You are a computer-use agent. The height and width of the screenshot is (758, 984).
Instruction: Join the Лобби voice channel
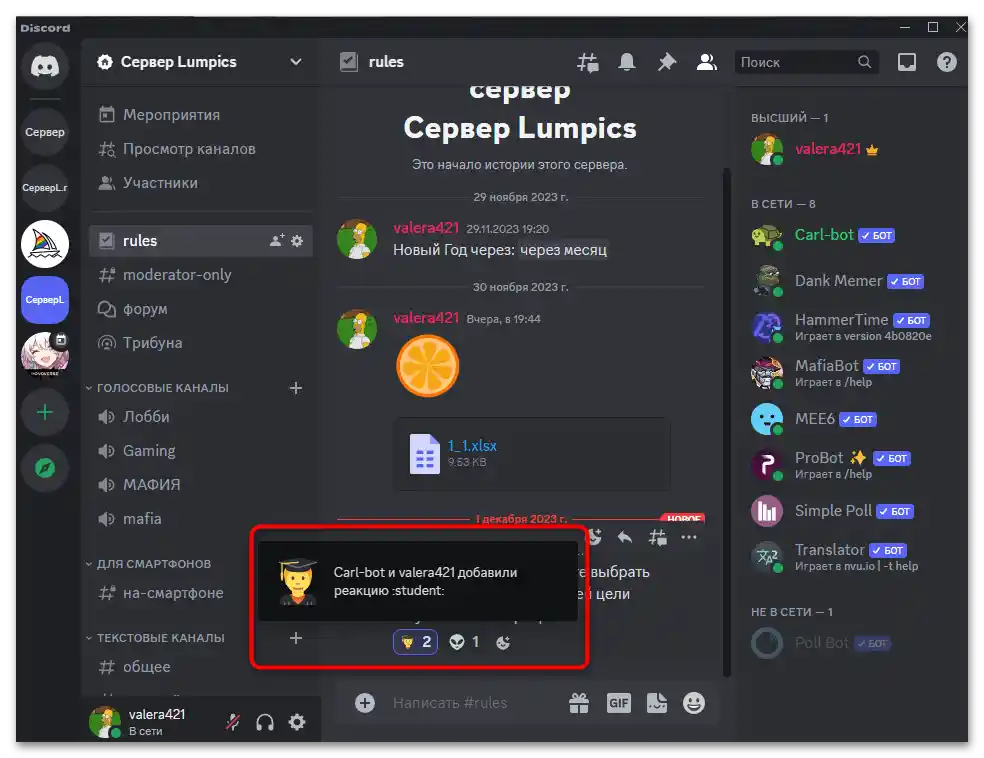[201, 417]
